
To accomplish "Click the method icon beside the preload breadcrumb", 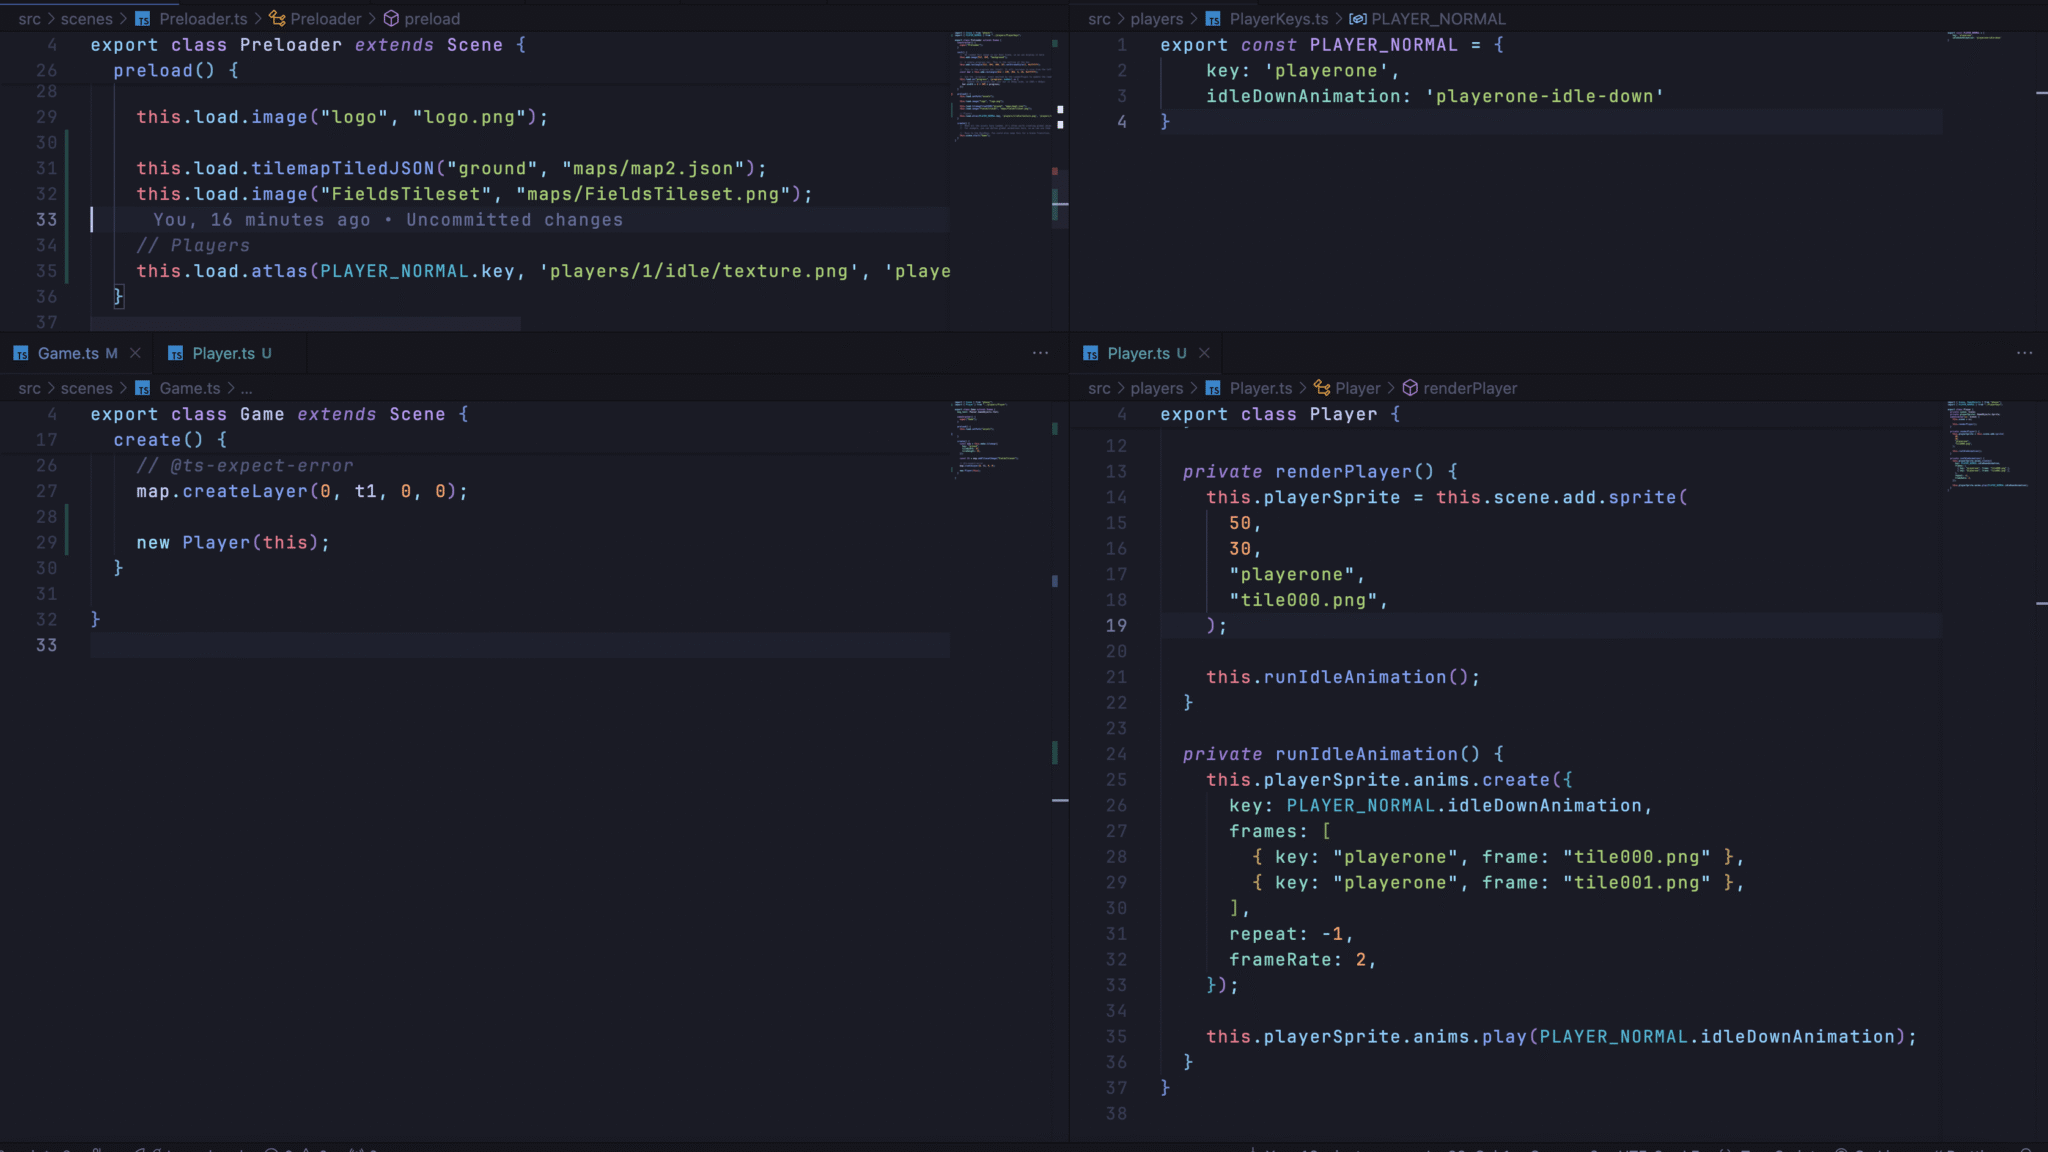I will pos(391,19).
